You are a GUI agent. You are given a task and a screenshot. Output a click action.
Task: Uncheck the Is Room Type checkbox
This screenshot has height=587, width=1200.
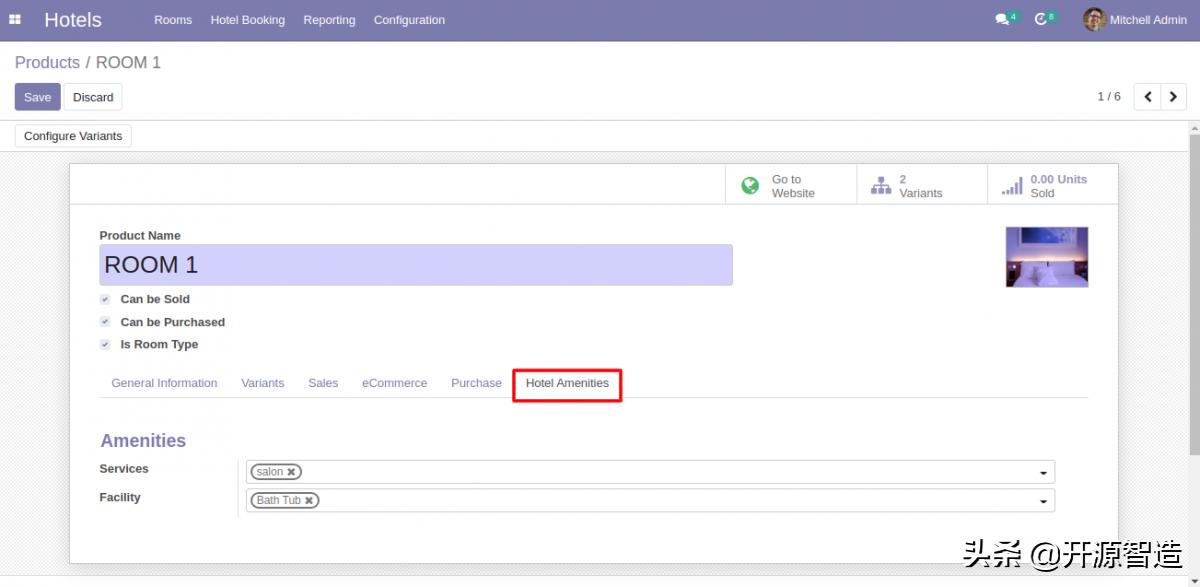point(105,345)
